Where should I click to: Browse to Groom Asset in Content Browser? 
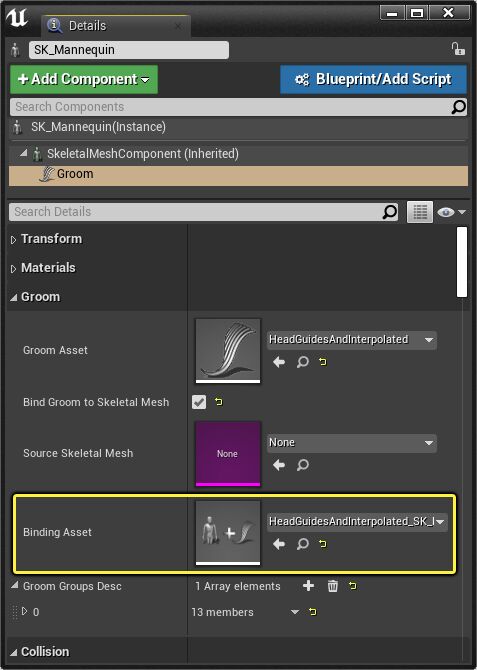pyautogui.click(x=303, y=362)
